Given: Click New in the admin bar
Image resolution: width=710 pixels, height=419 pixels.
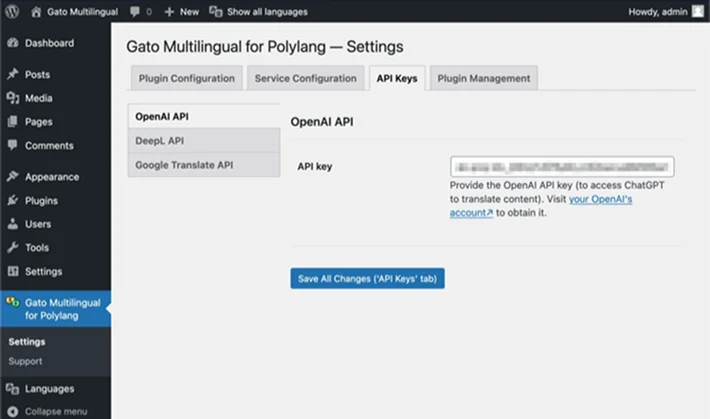Looking at the screenshot, I should (189, 12).
